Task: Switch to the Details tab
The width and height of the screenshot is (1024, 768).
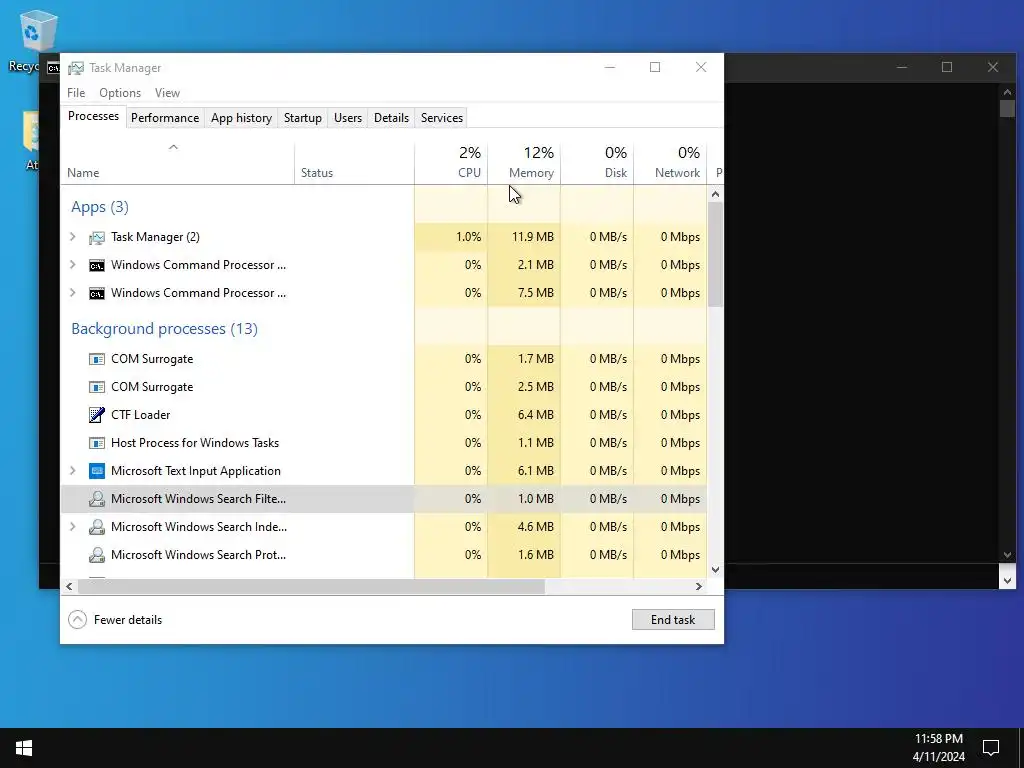Action: click(391, 118)
